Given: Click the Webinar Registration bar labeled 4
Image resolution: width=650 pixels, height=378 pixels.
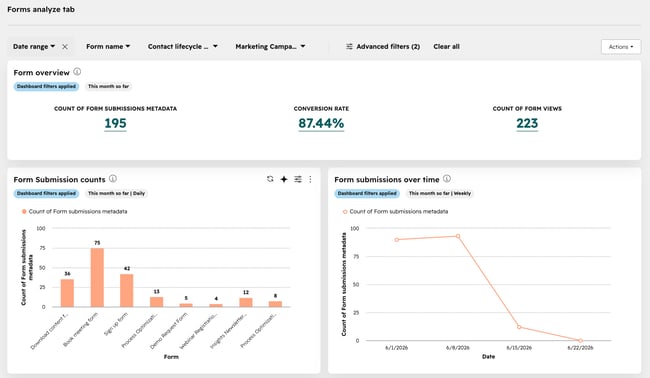Looking at the screenshot, I should [216, 305].
